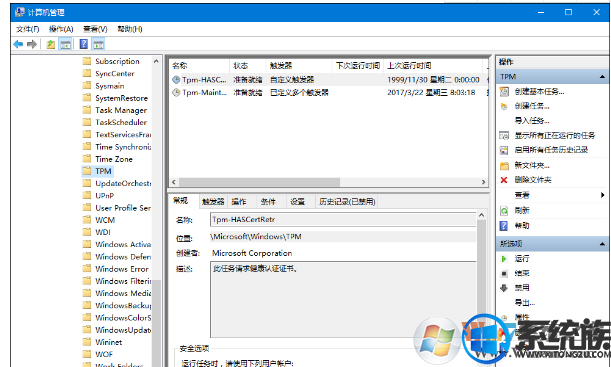The image size is (611, 367).
Task: Collapse the TPM actions section
Action: (602, 77)
